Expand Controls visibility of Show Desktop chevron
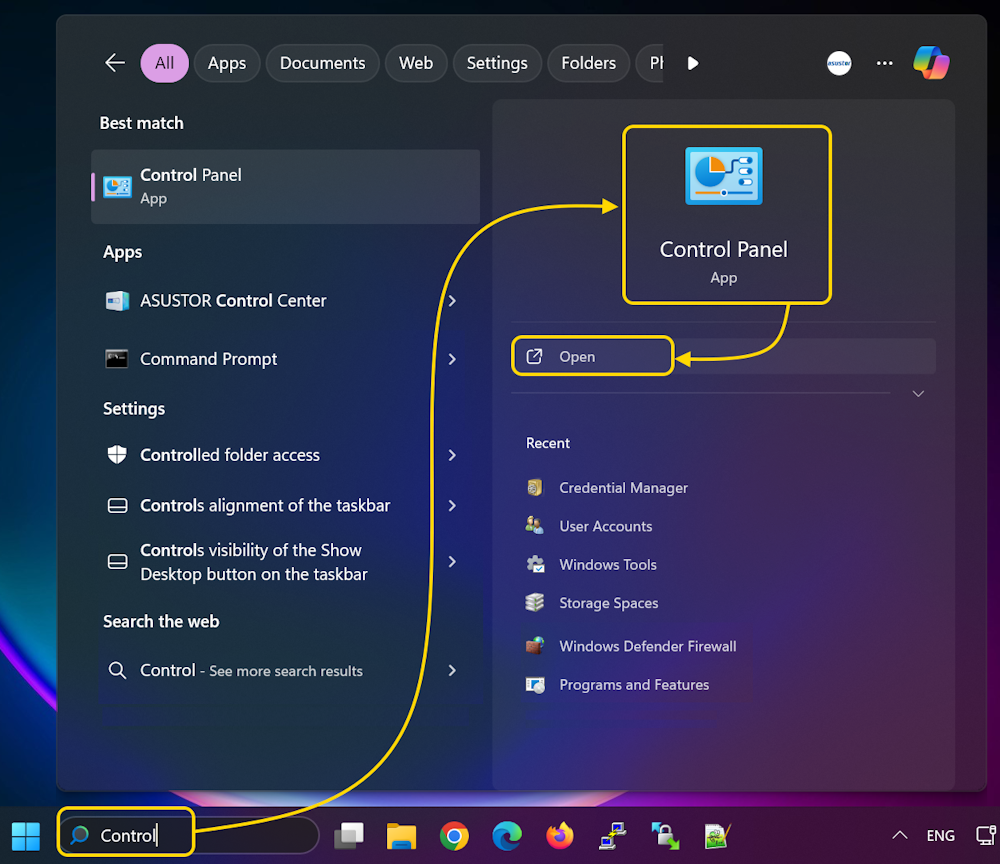 click(x=452, y=562)
